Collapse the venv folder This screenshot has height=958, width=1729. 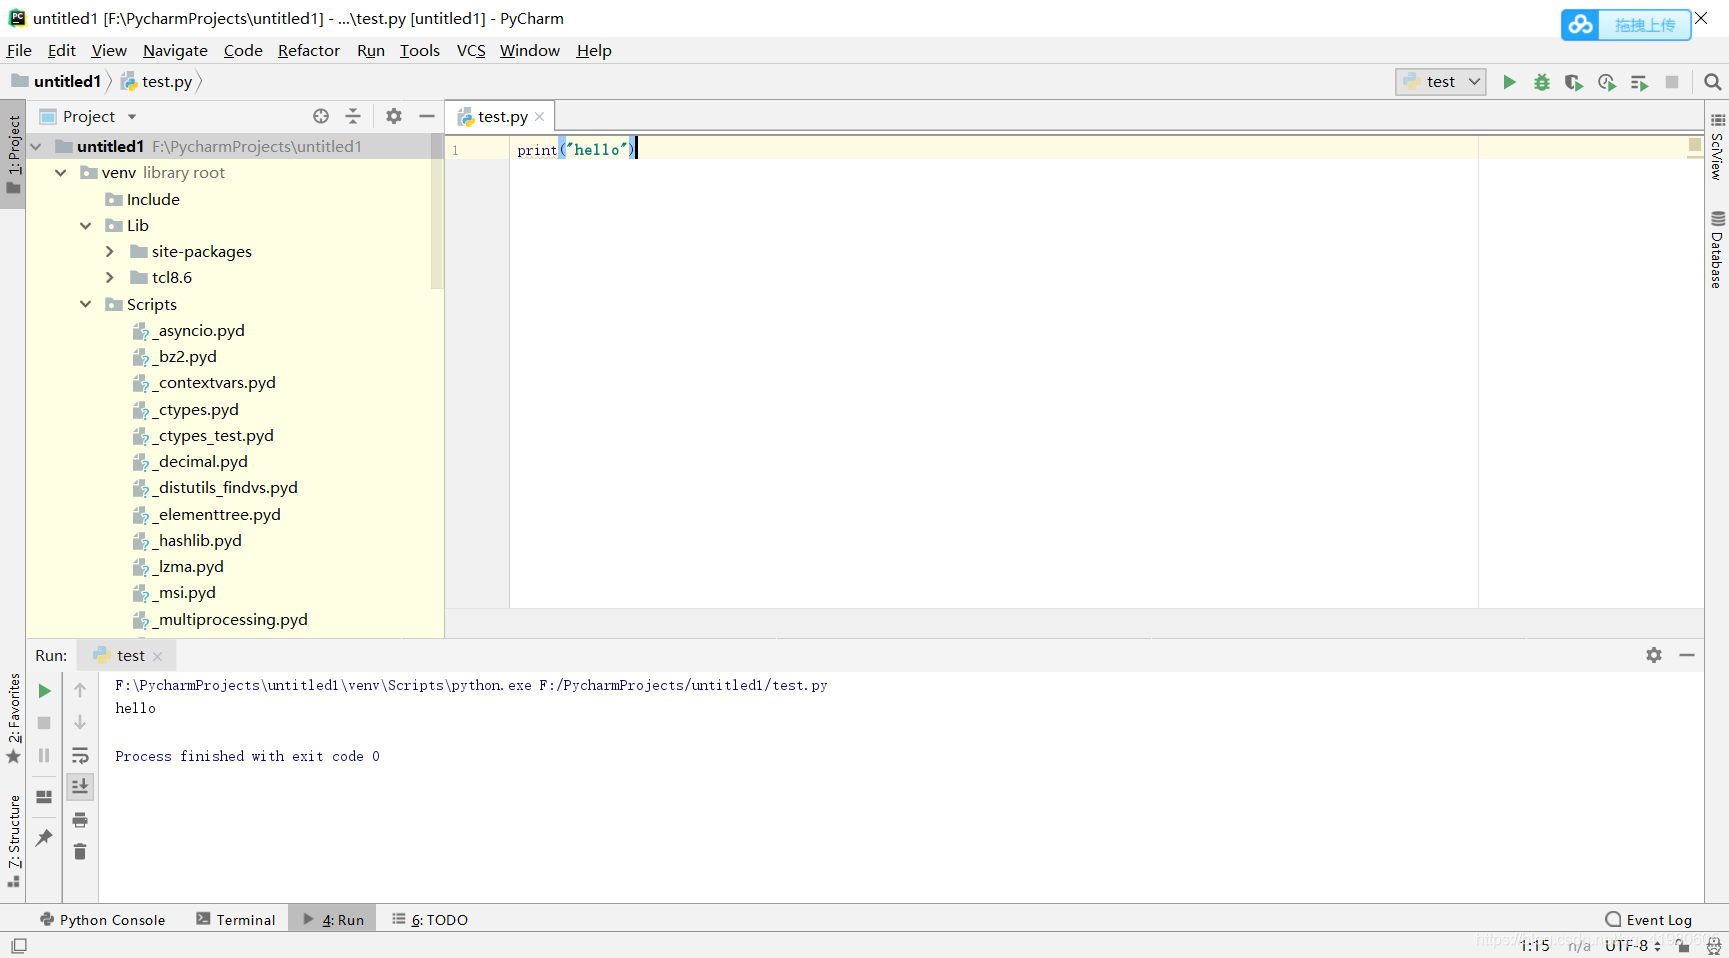[61, 173]
